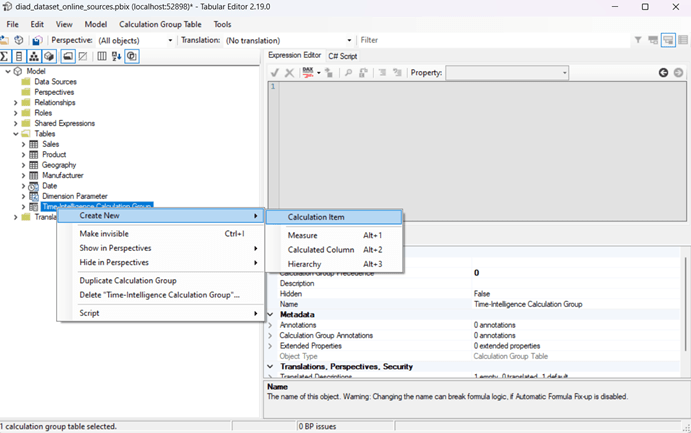Click the DAX formatter icon
The width and height of the screenshot is (691, 433).
(309, 73)
